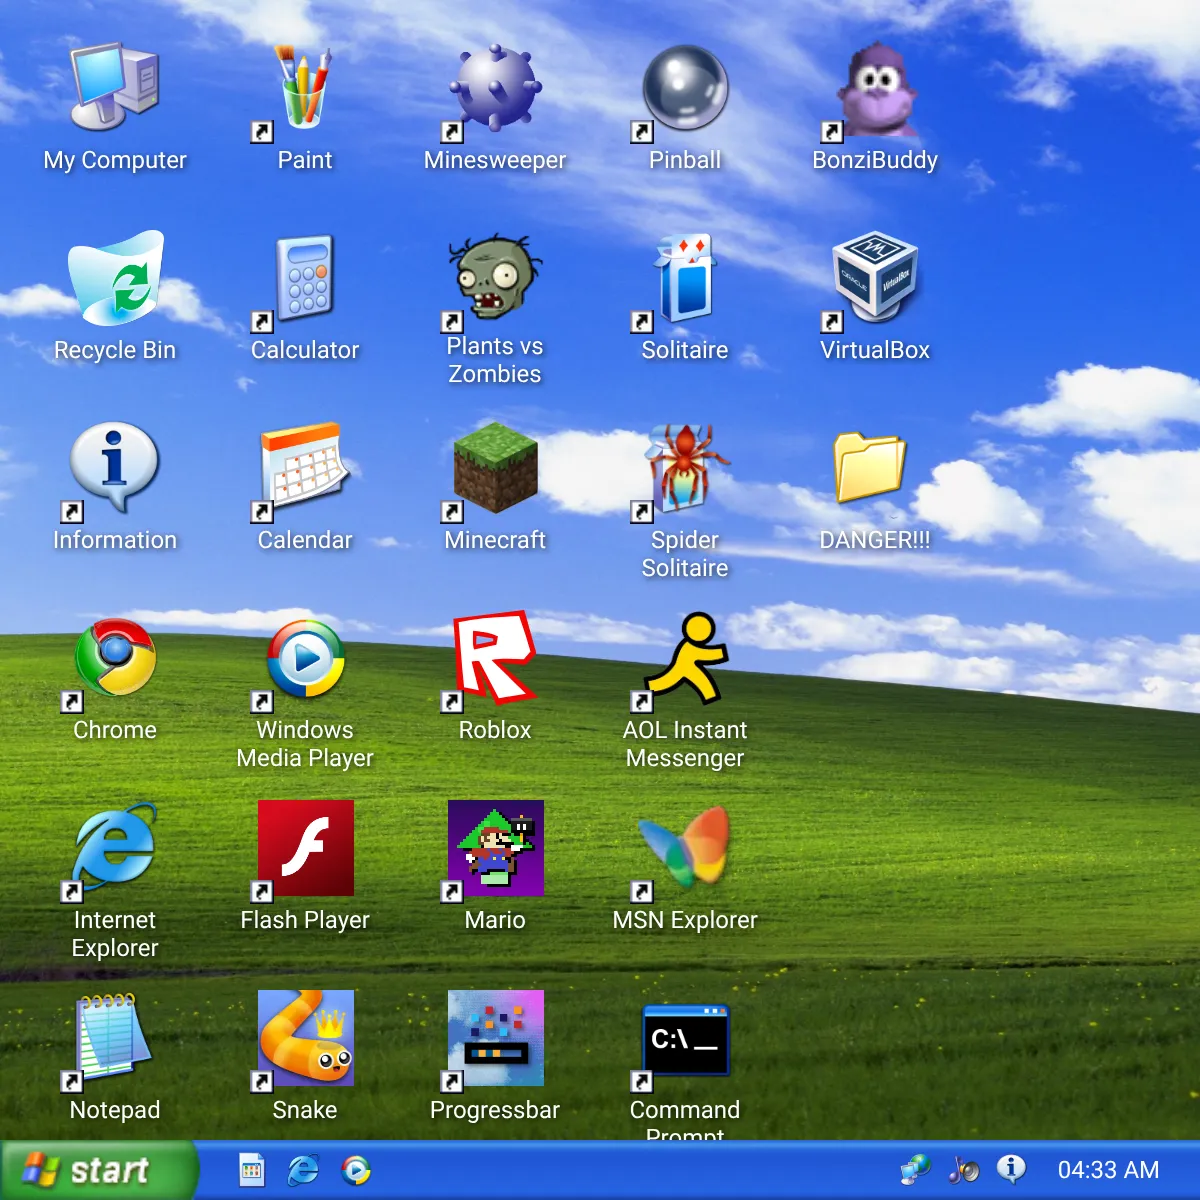1200x1200 pixels.
Task: Launch Minecraft
Action: click(494, 470)
